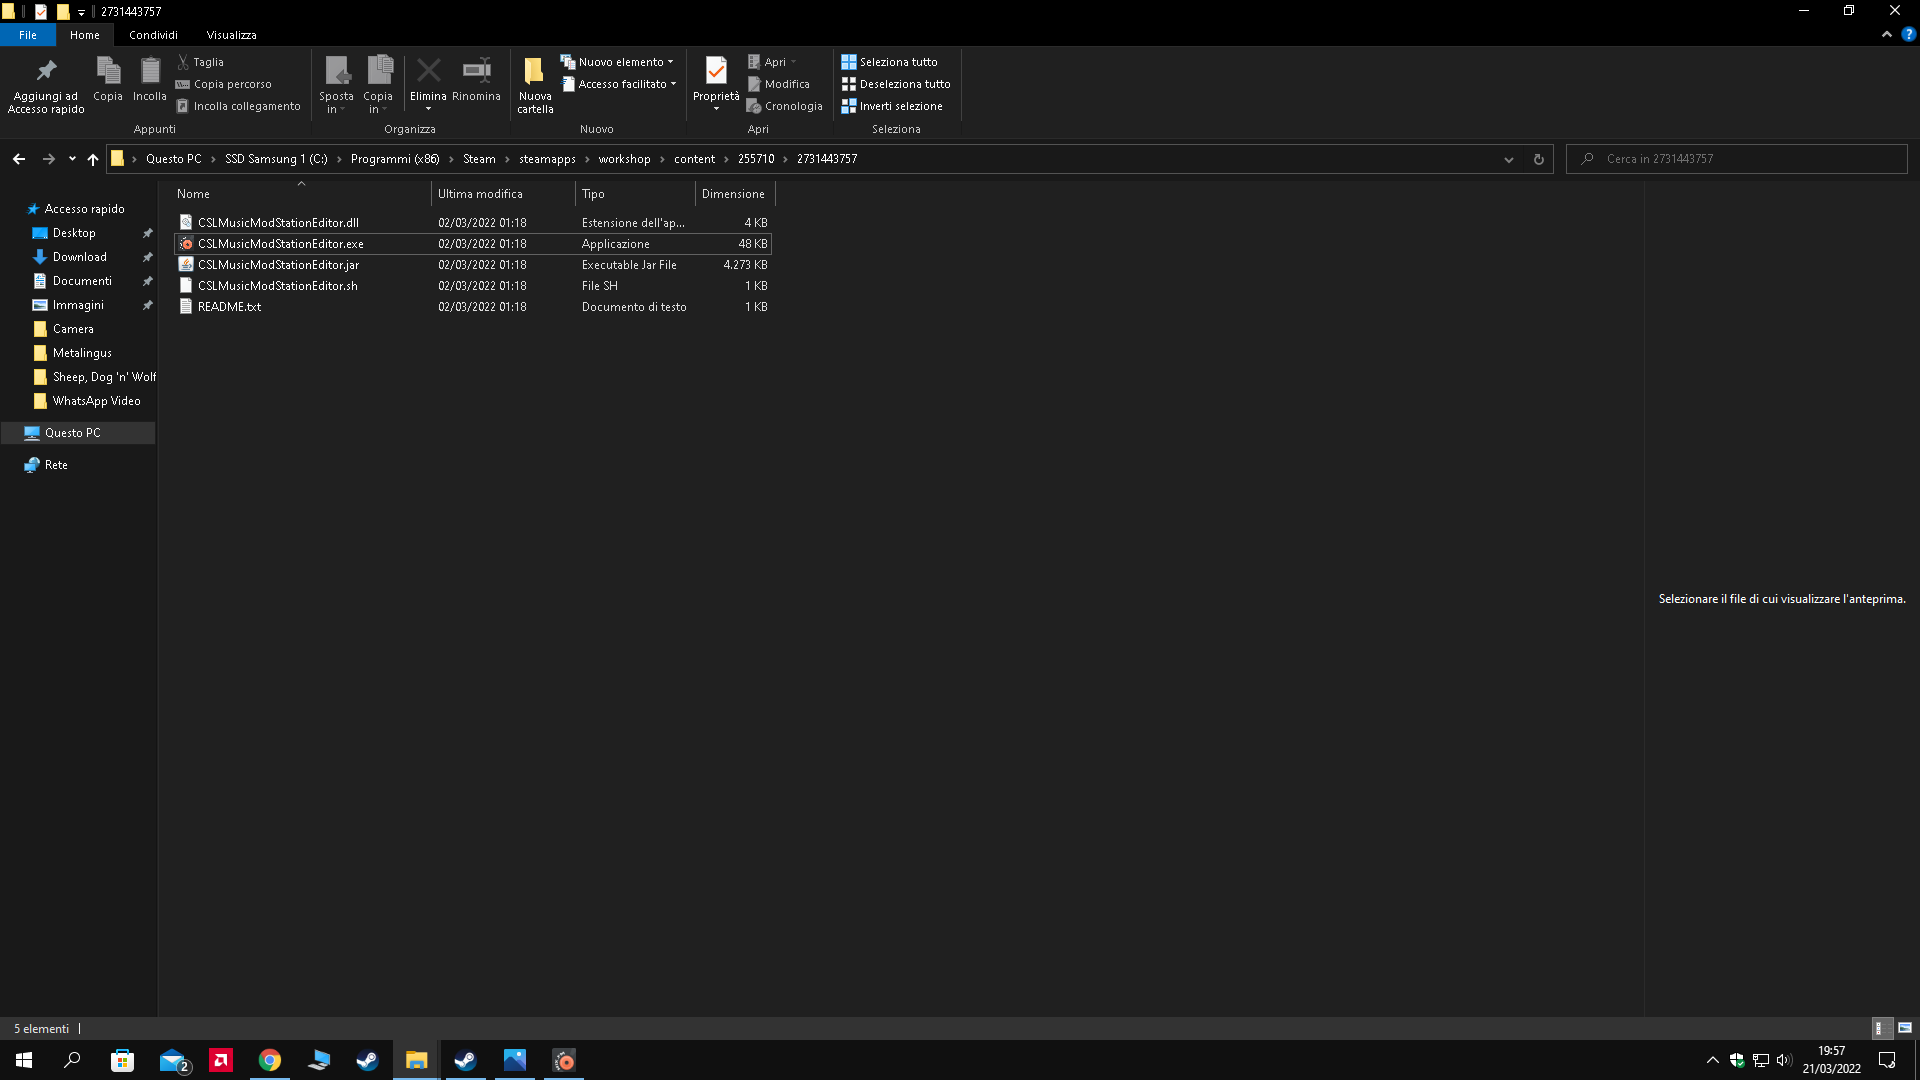Select CSLMusicModStationEditor.dll file
Viewport: 1920px width, 1080px height.
click(x=472, y=223)
